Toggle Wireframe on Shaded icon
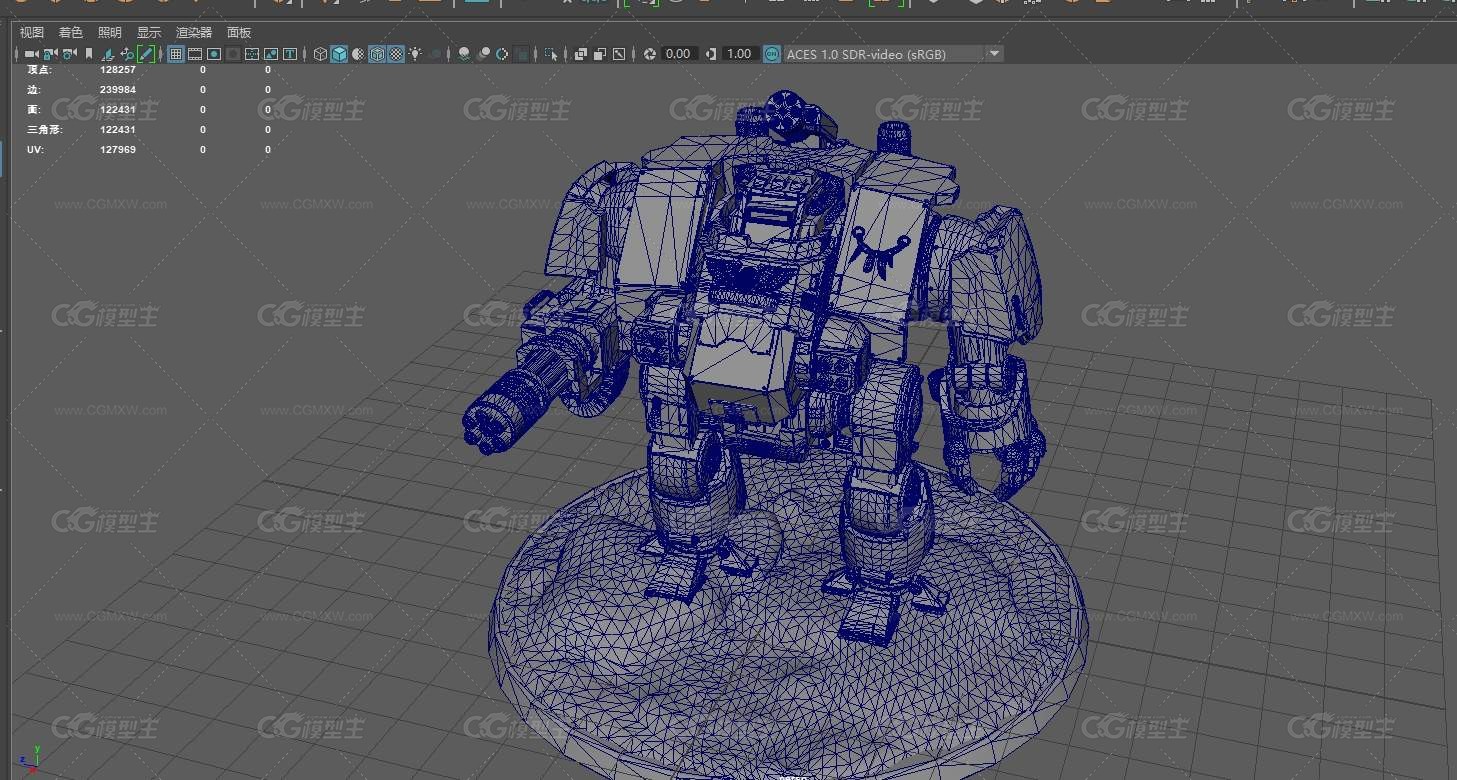 (x=377, y=54)
